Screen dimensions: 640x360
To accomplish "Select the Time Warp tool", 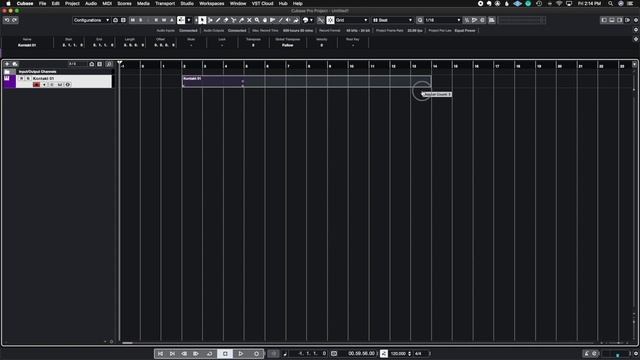I will click(x=273, y=20).
